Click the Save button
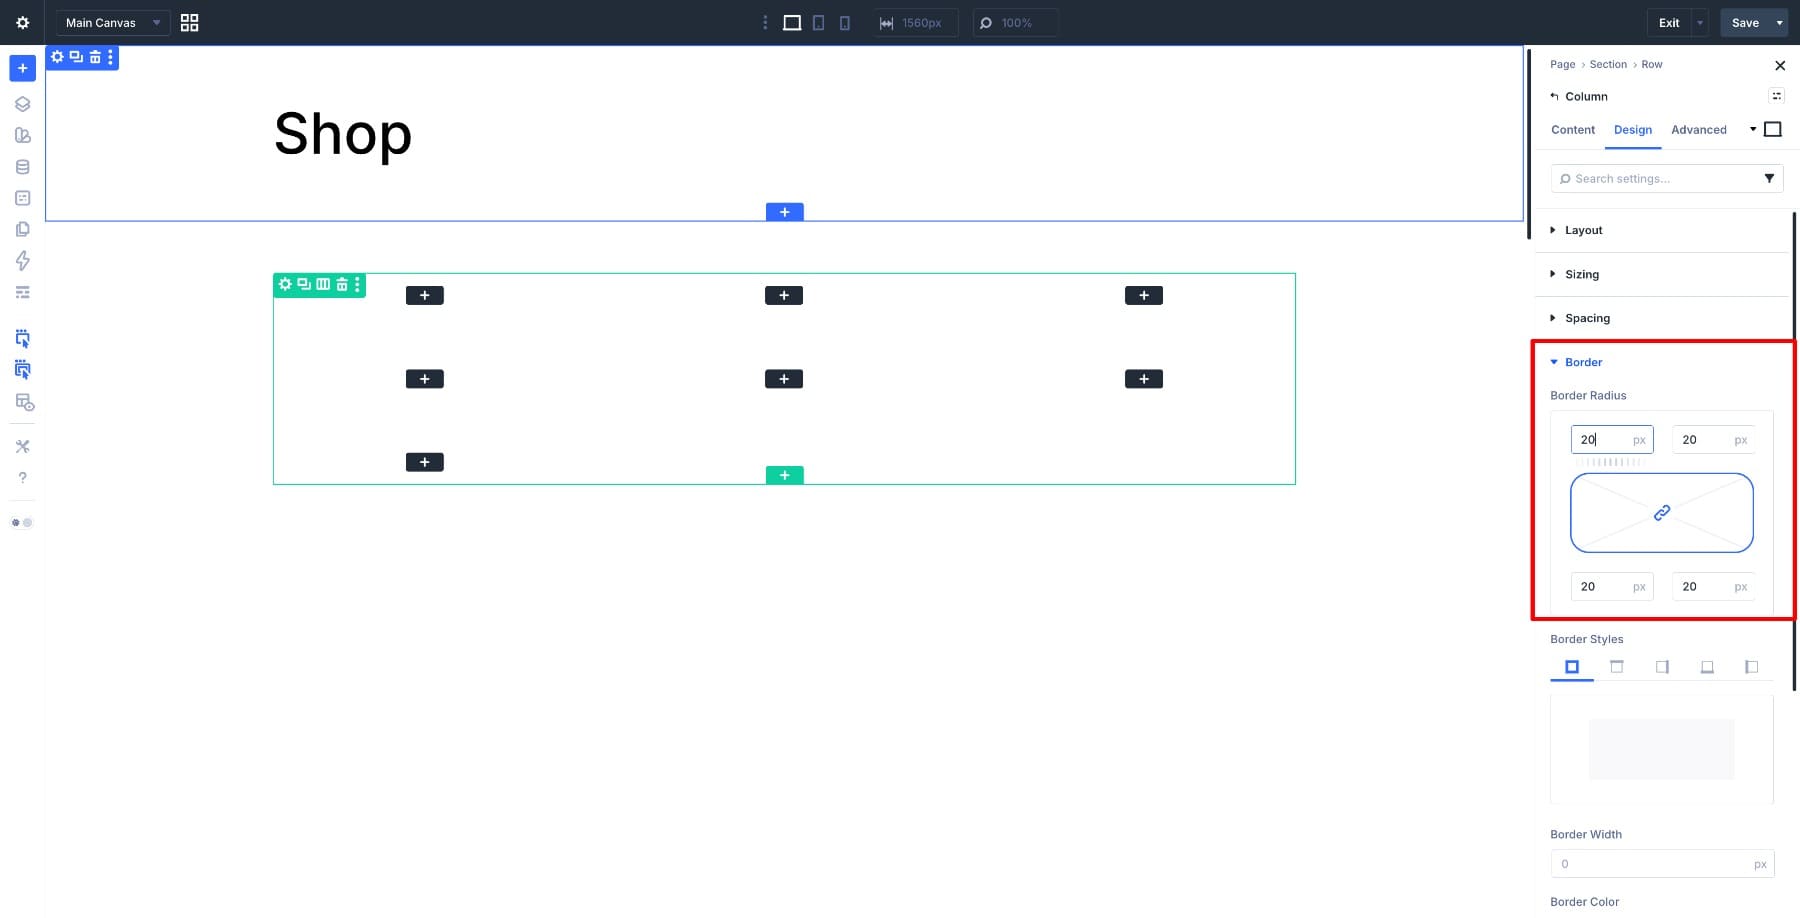 pyautogui.click(x=1744, y=23)
